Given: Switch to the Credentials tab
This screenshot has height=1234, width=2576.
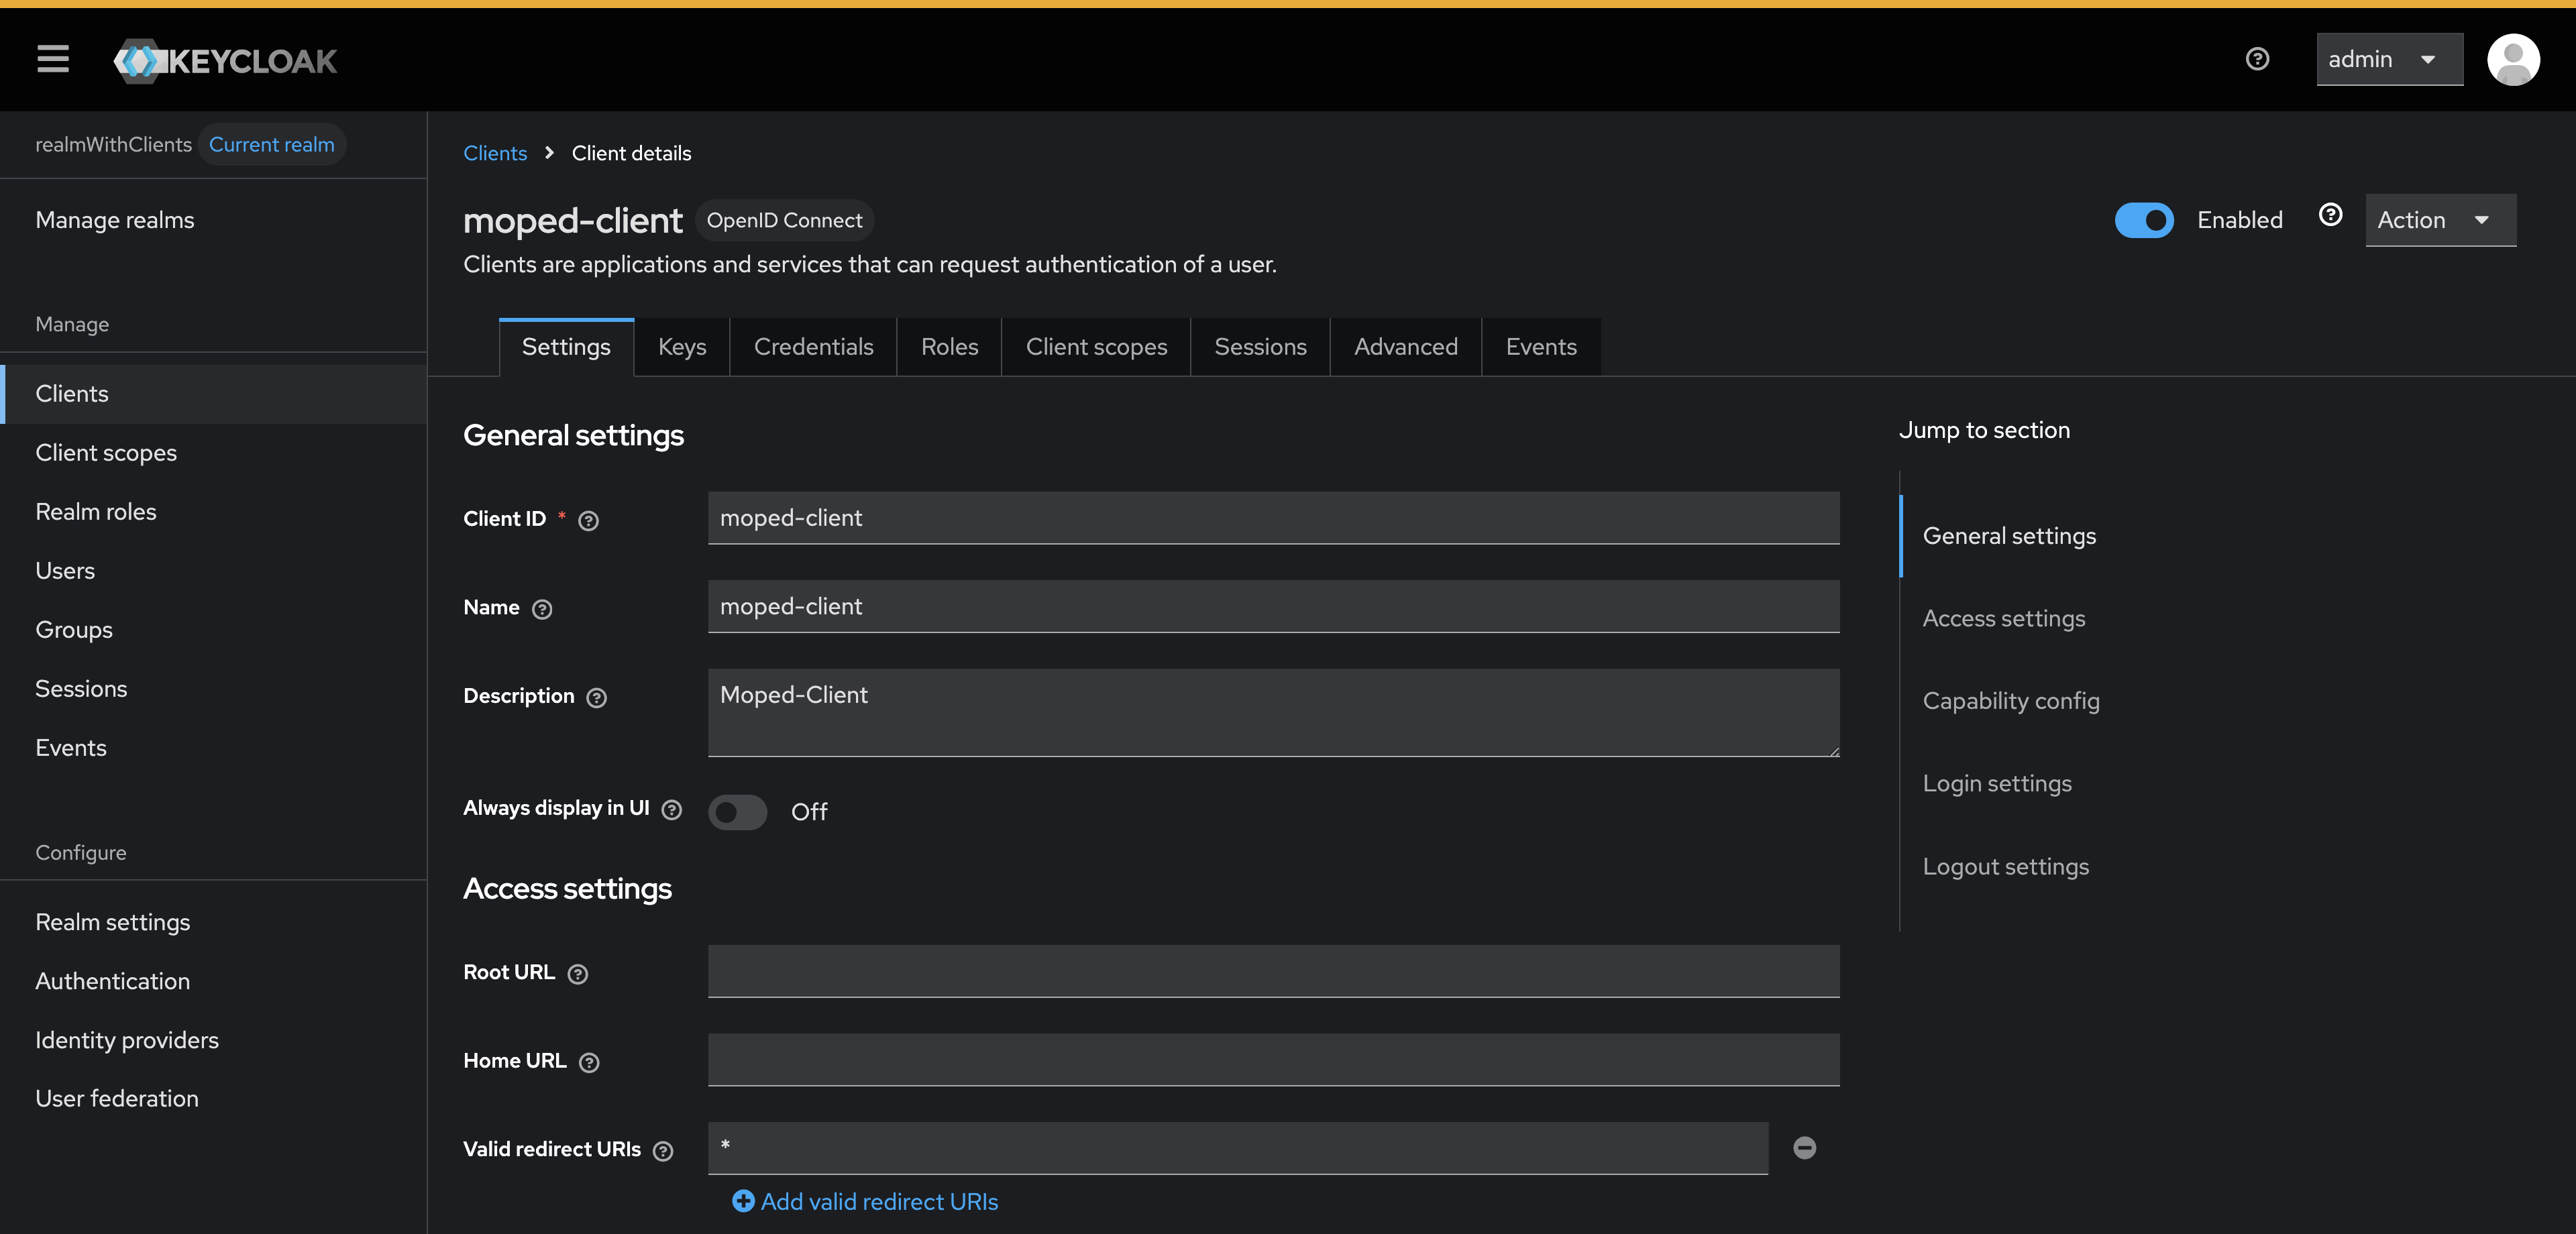Looking at the screenshot, I should tap(813, 347).
